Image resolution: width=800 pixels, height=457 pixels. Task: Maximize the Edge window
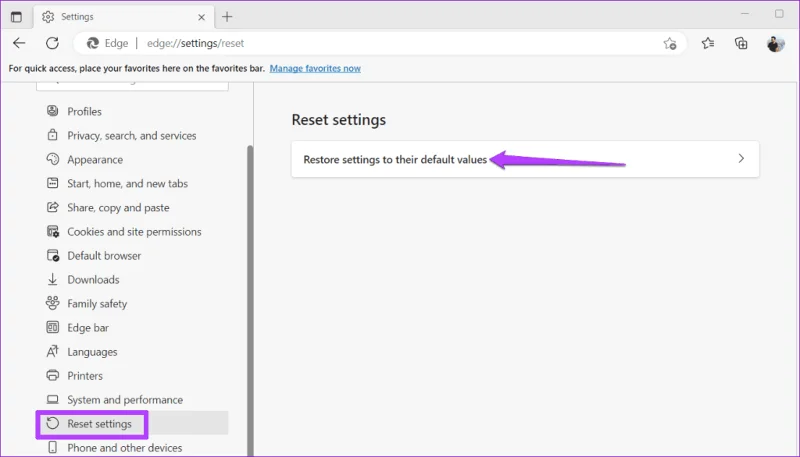pos(779,14)
